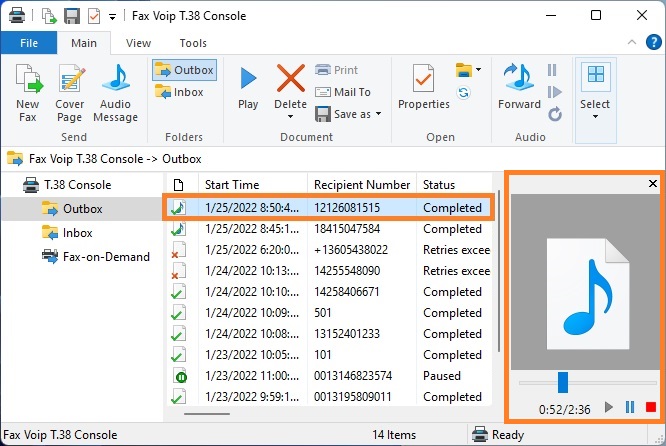Click the ribbon resume playback icon
This screenshot has width=666, height=446.
pos(554,92)
